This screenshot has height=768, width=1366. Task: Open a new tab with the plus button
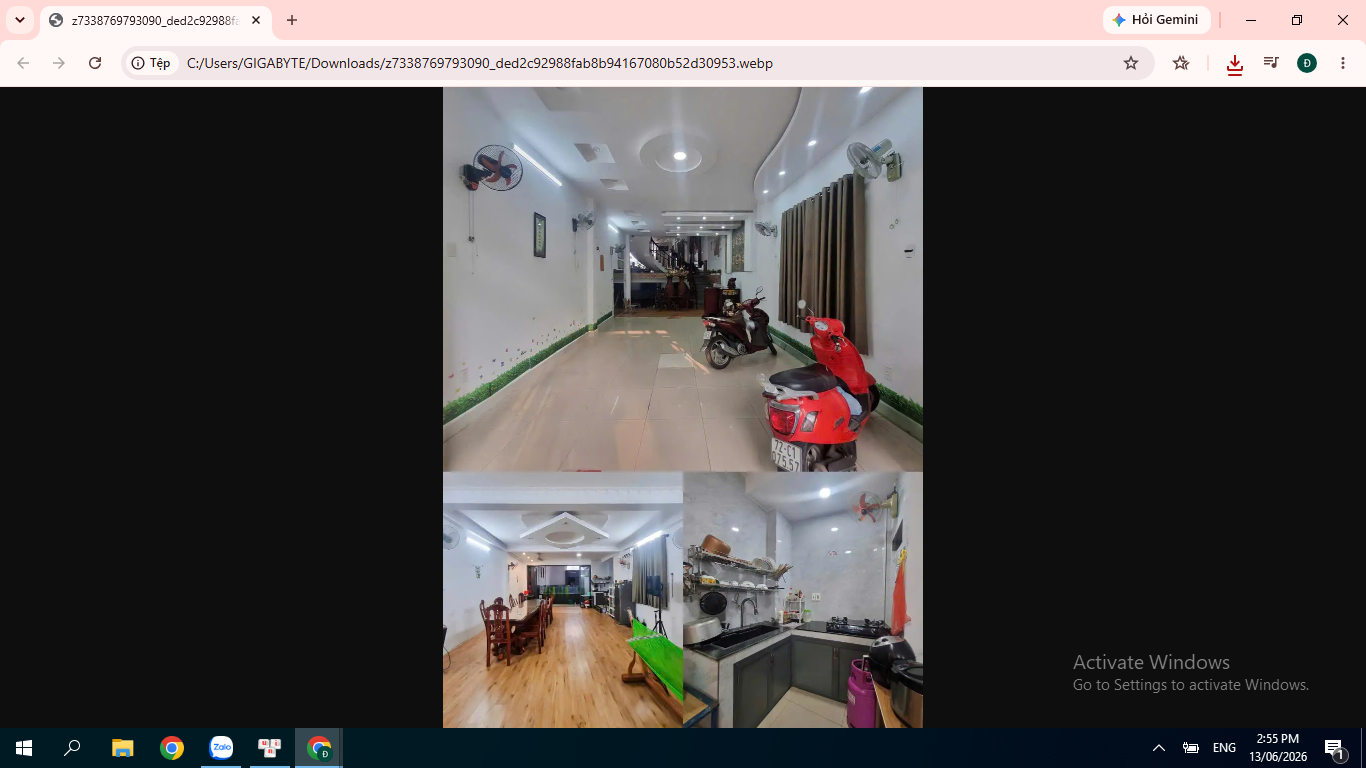(292, 20)
